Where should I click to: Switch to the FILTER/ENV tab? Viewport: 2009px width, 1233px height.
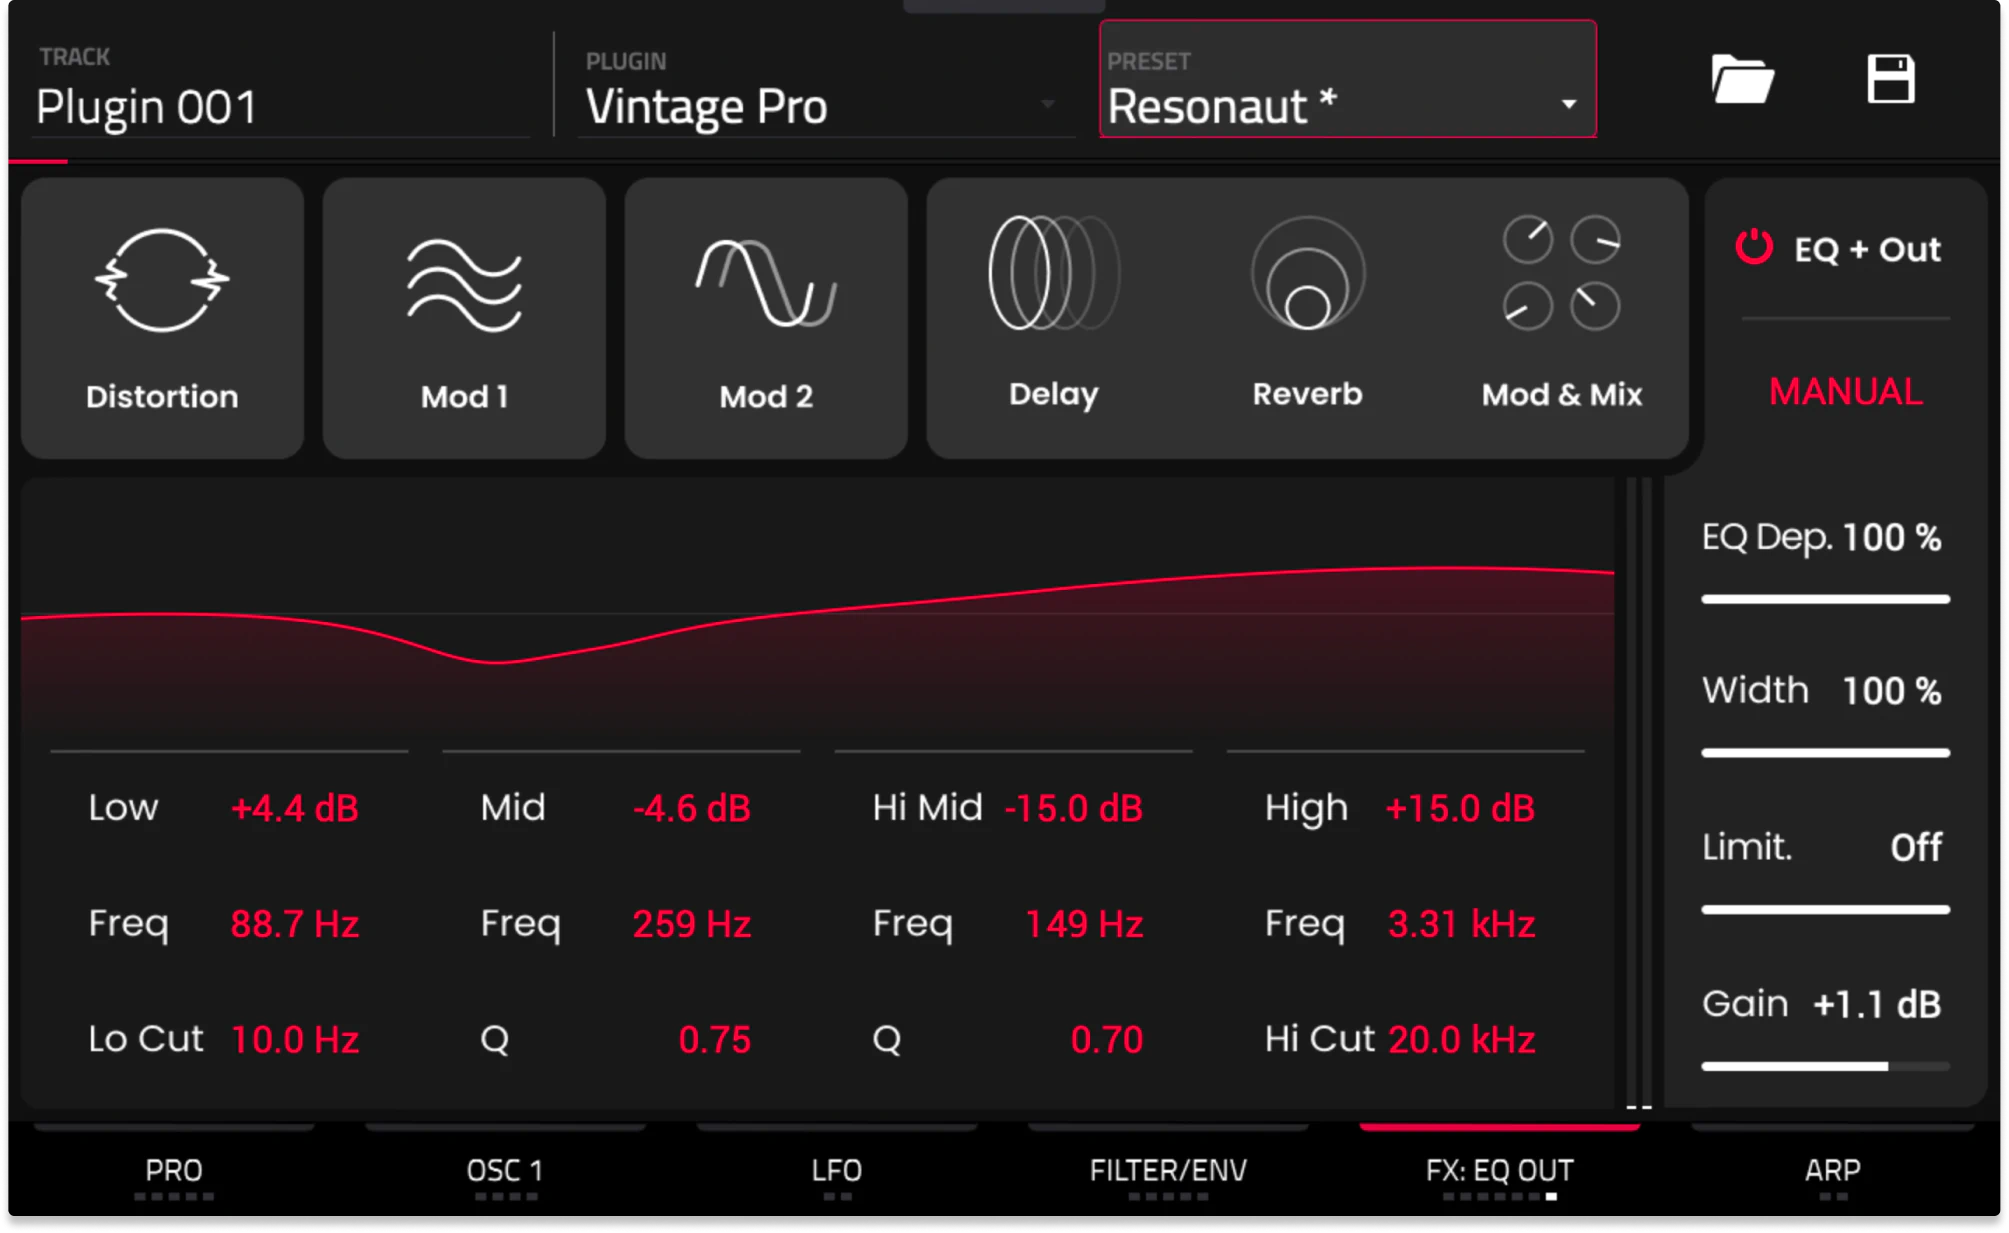[1168, 1170]
